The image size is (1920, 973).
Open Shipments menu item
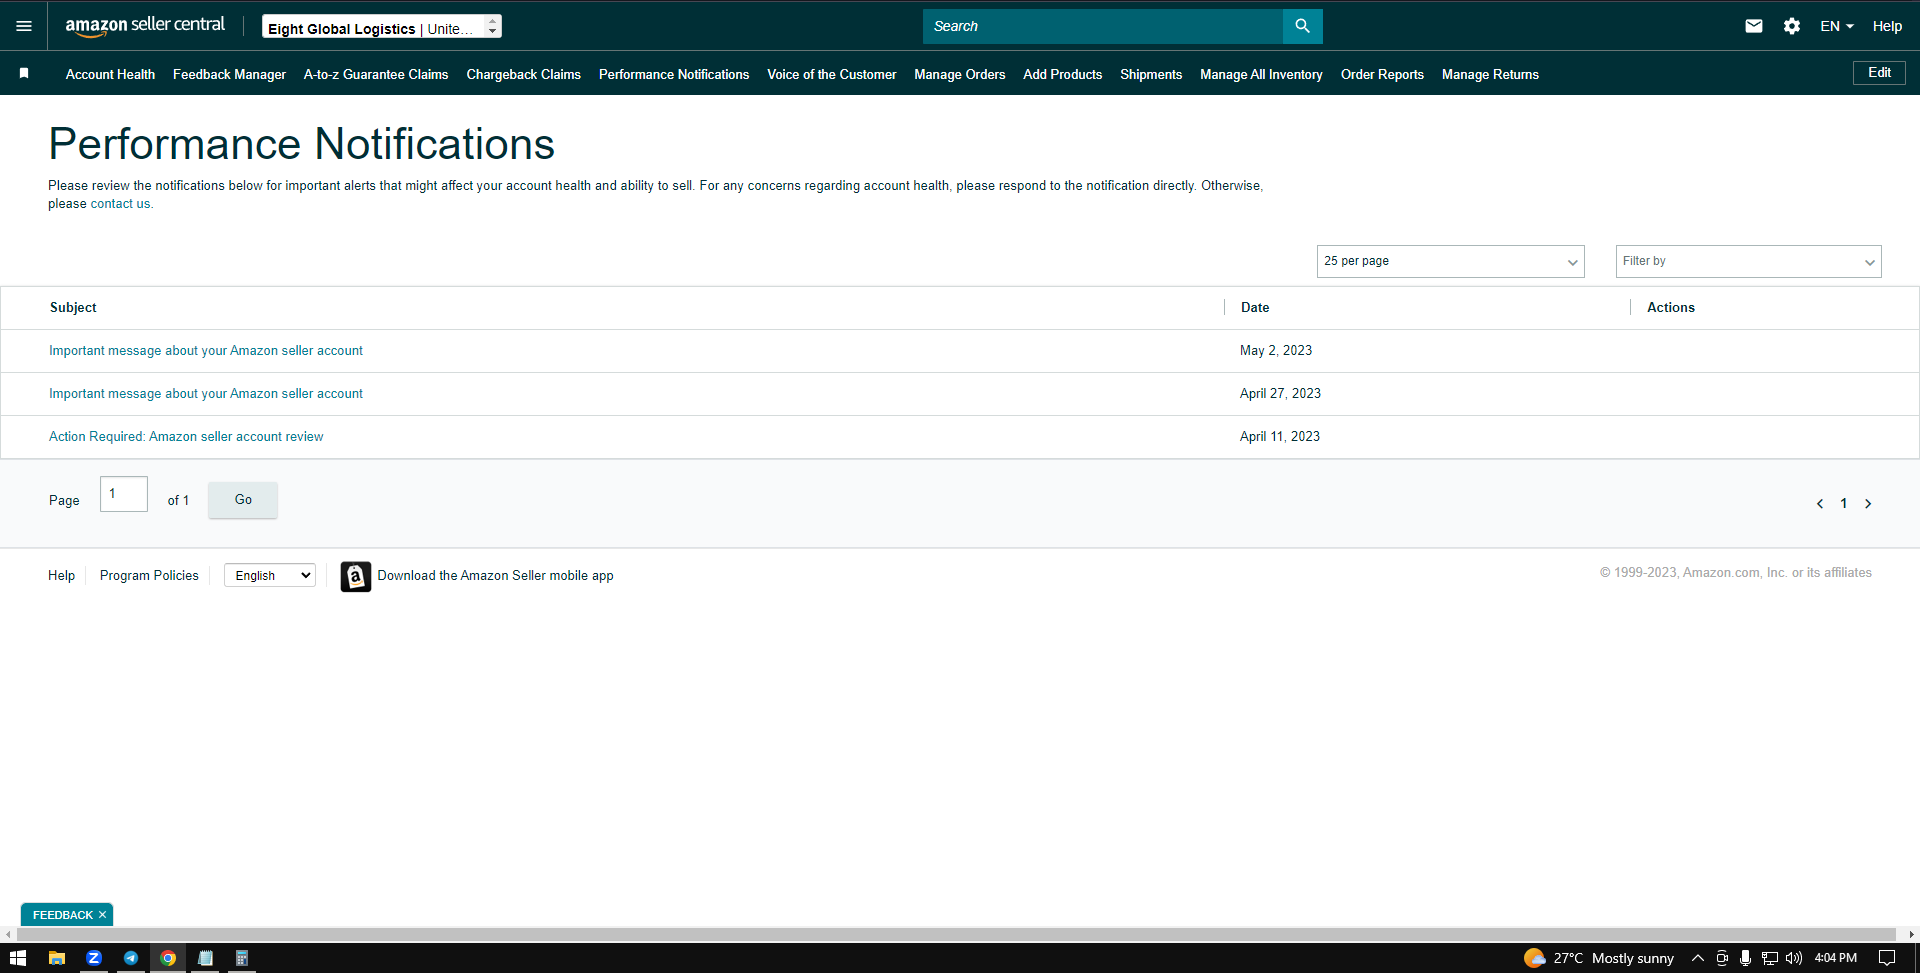pos(1151,74)
